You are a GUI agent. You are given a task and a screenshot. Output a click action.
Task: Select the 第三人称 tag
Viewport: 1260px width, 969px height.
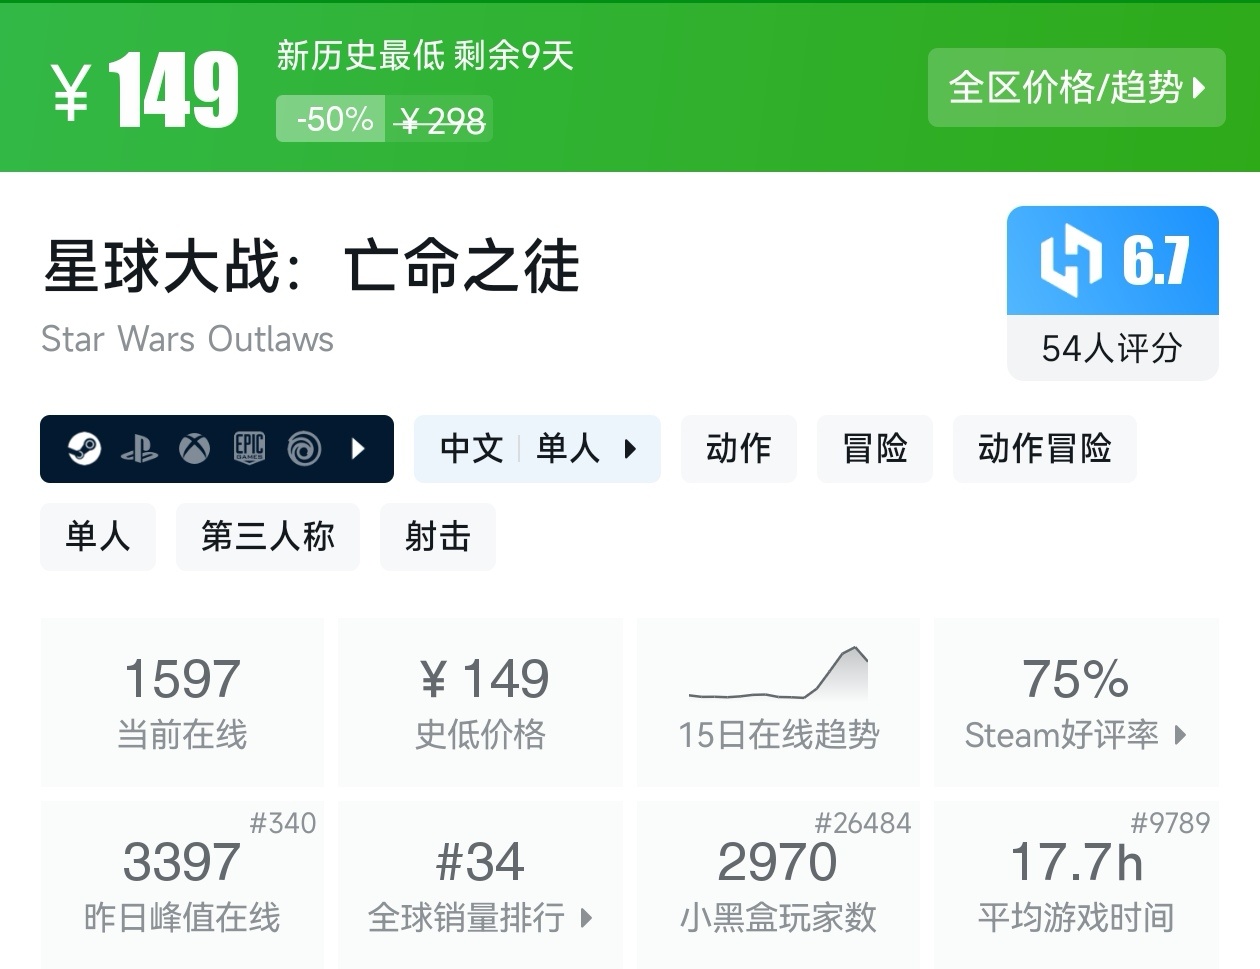click(x=267, y=537)
